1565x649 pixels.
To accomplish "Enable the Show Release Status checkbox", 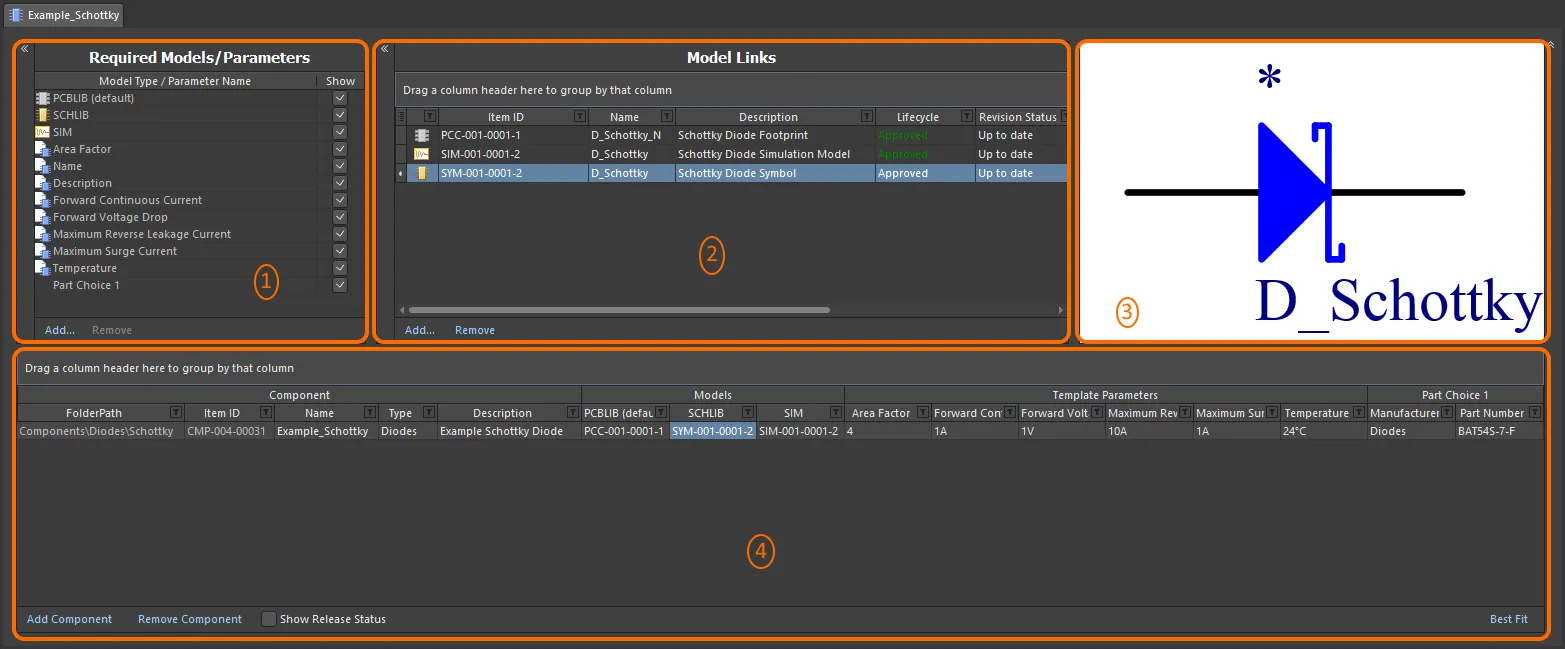I will (x=268, y=618).
